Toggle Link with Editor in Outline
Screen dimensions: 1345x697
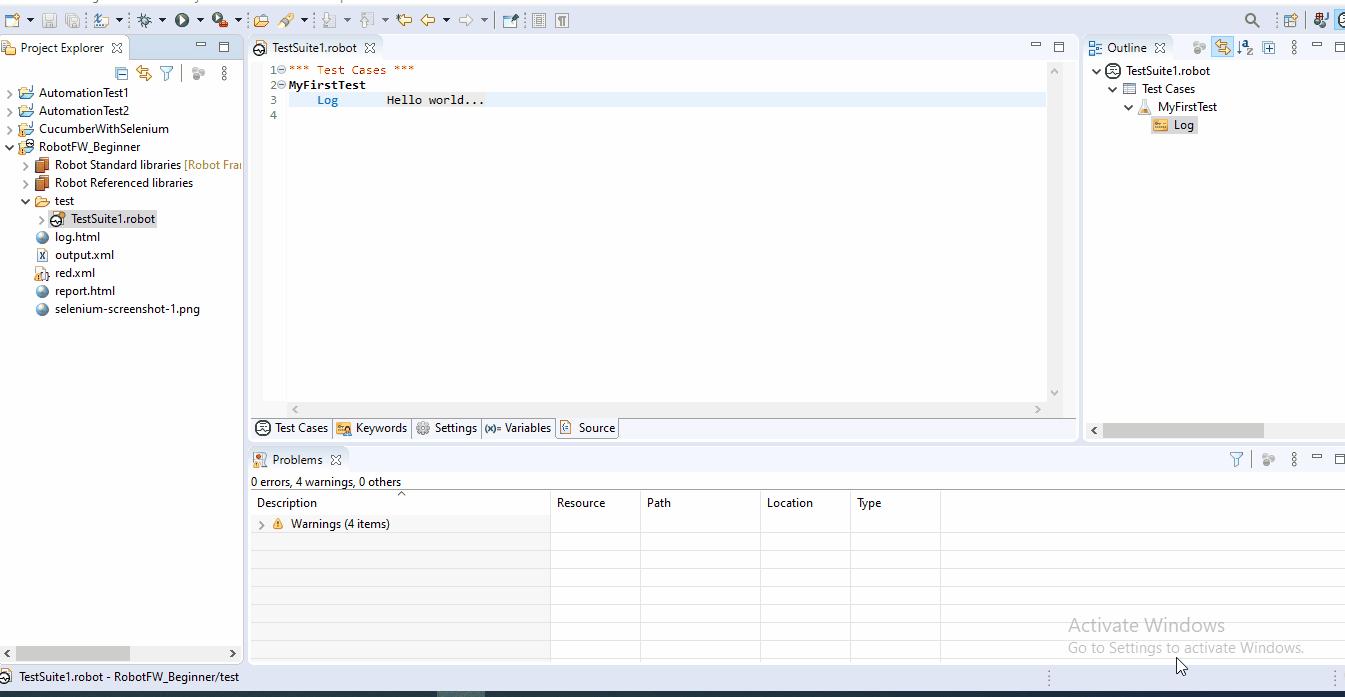[1222, 47]
